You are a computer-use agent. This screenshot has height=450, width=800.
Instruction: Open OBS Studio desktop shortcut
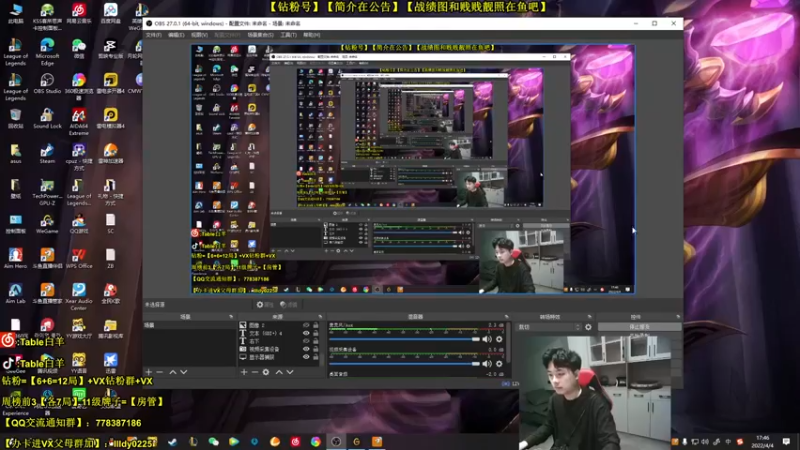pos(47,84)
